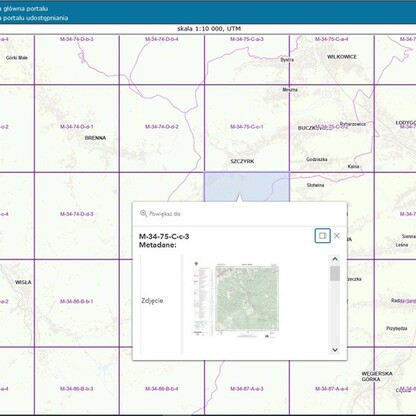
Task: Click the popup title M-34-75-C-c-3
Action: pos(164,236)
